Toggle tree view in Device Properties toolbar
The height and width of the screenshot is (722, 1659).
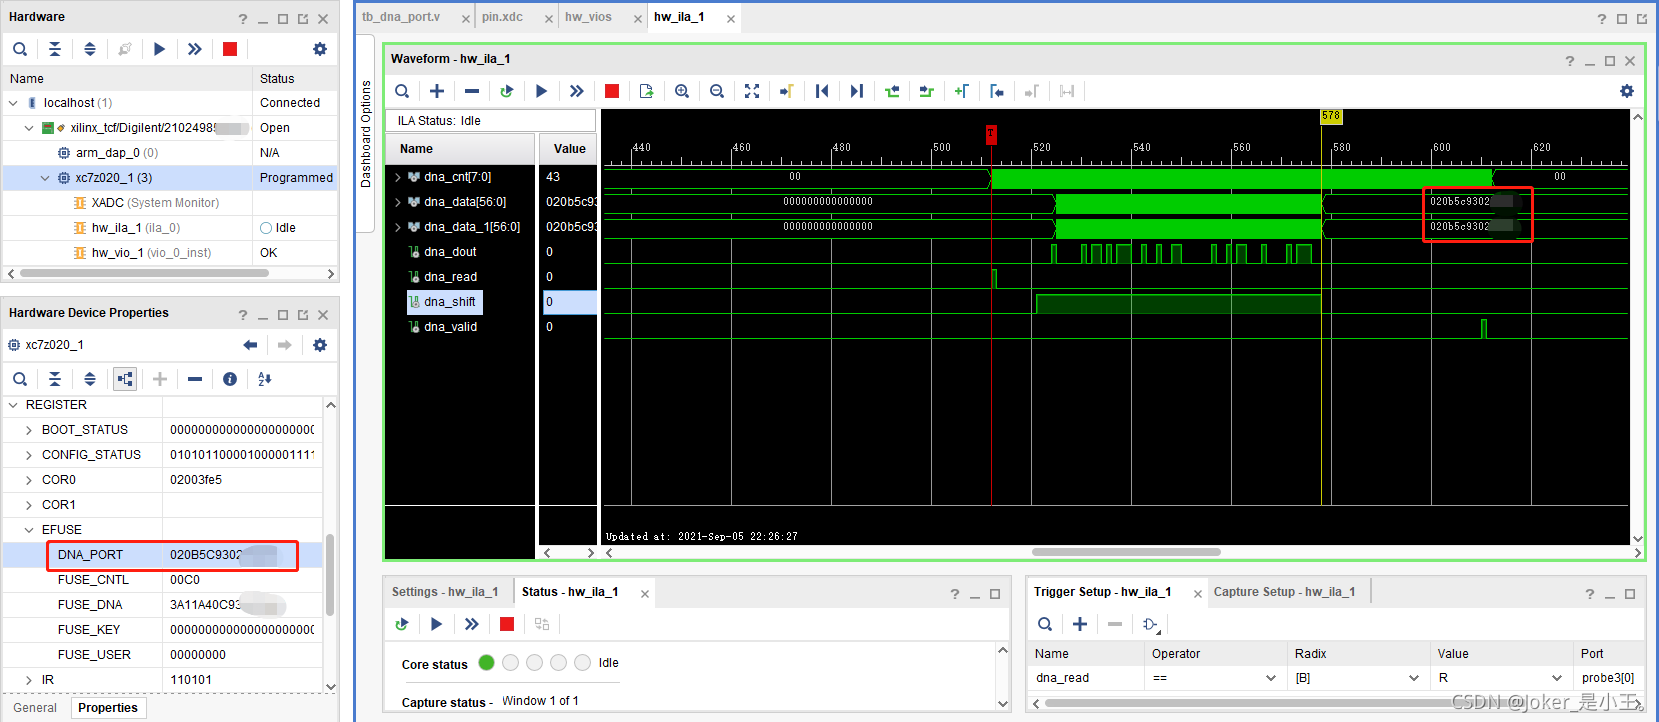click(125, 379)
